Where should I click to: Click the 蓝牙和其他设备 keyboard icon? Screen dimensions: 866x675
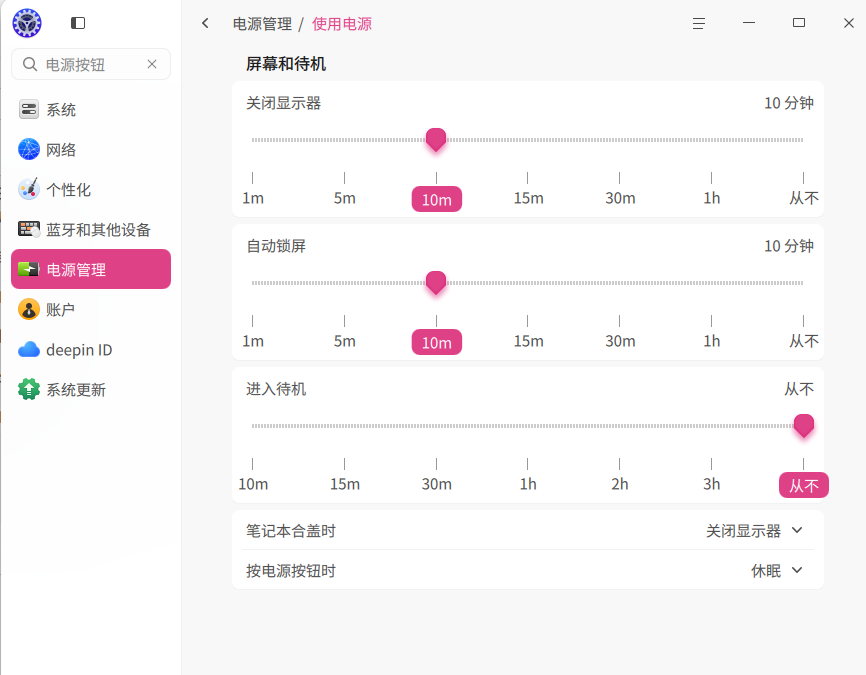click(x=29, y=229)
